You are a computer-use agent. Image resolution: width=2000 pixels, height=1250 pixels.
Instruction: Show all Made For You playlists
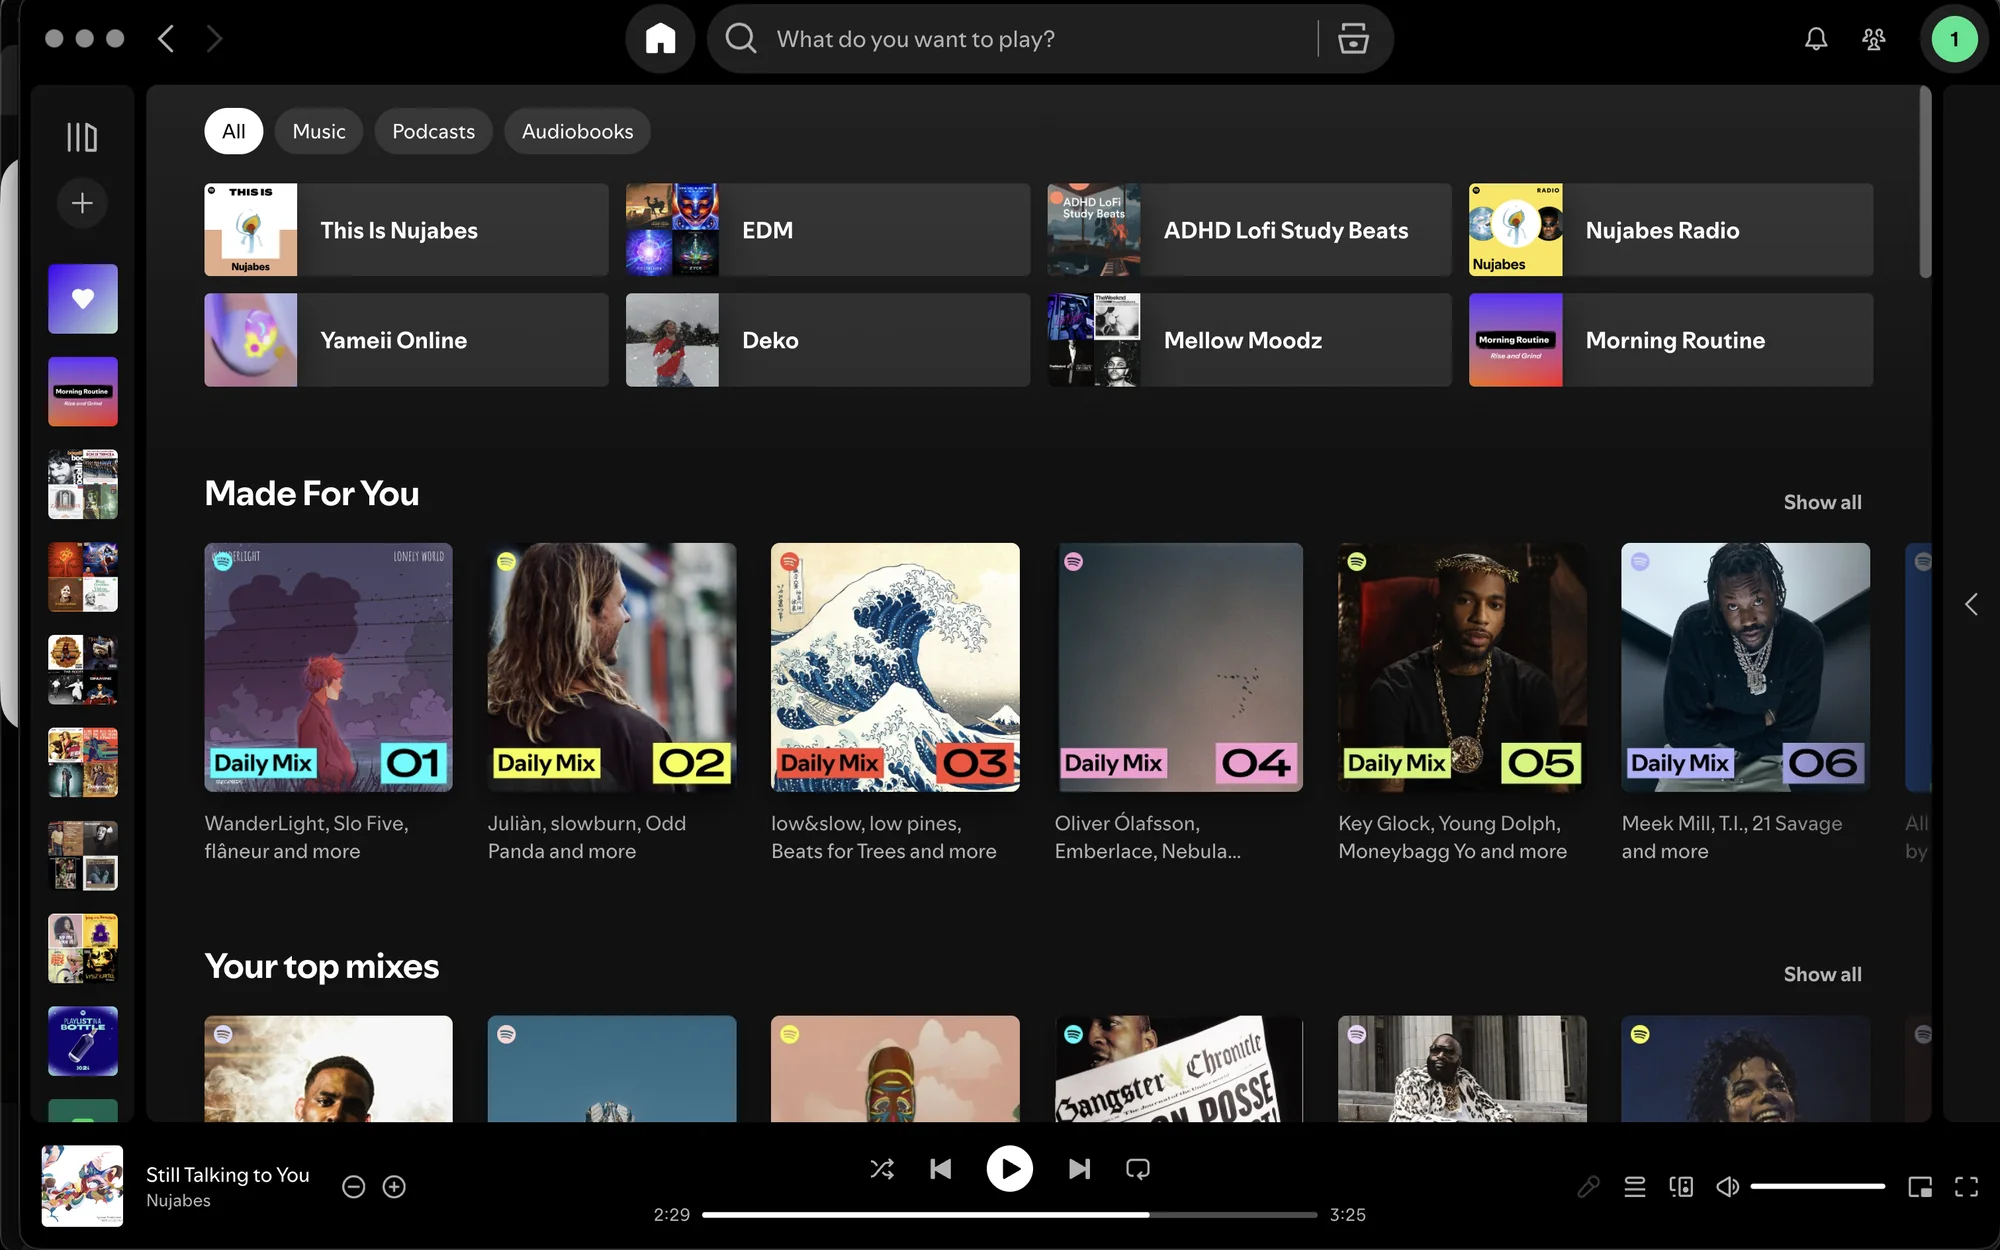[x=1822, y=502]
